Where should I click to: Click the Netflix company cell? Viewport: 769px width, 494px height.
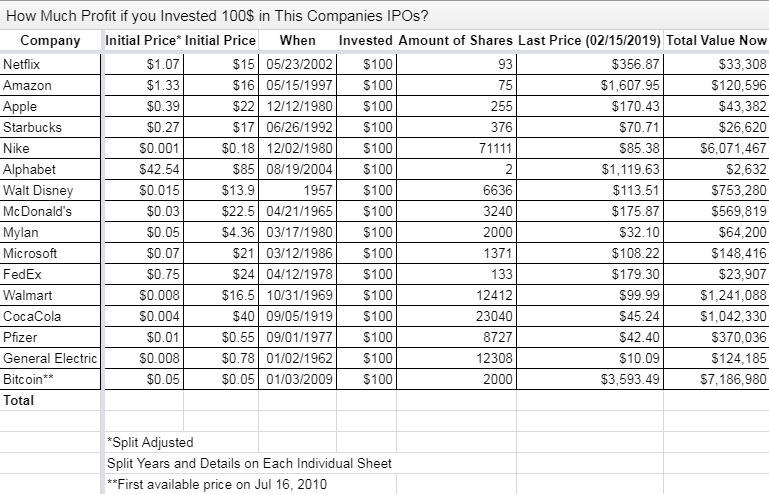[x=50, y=64]
